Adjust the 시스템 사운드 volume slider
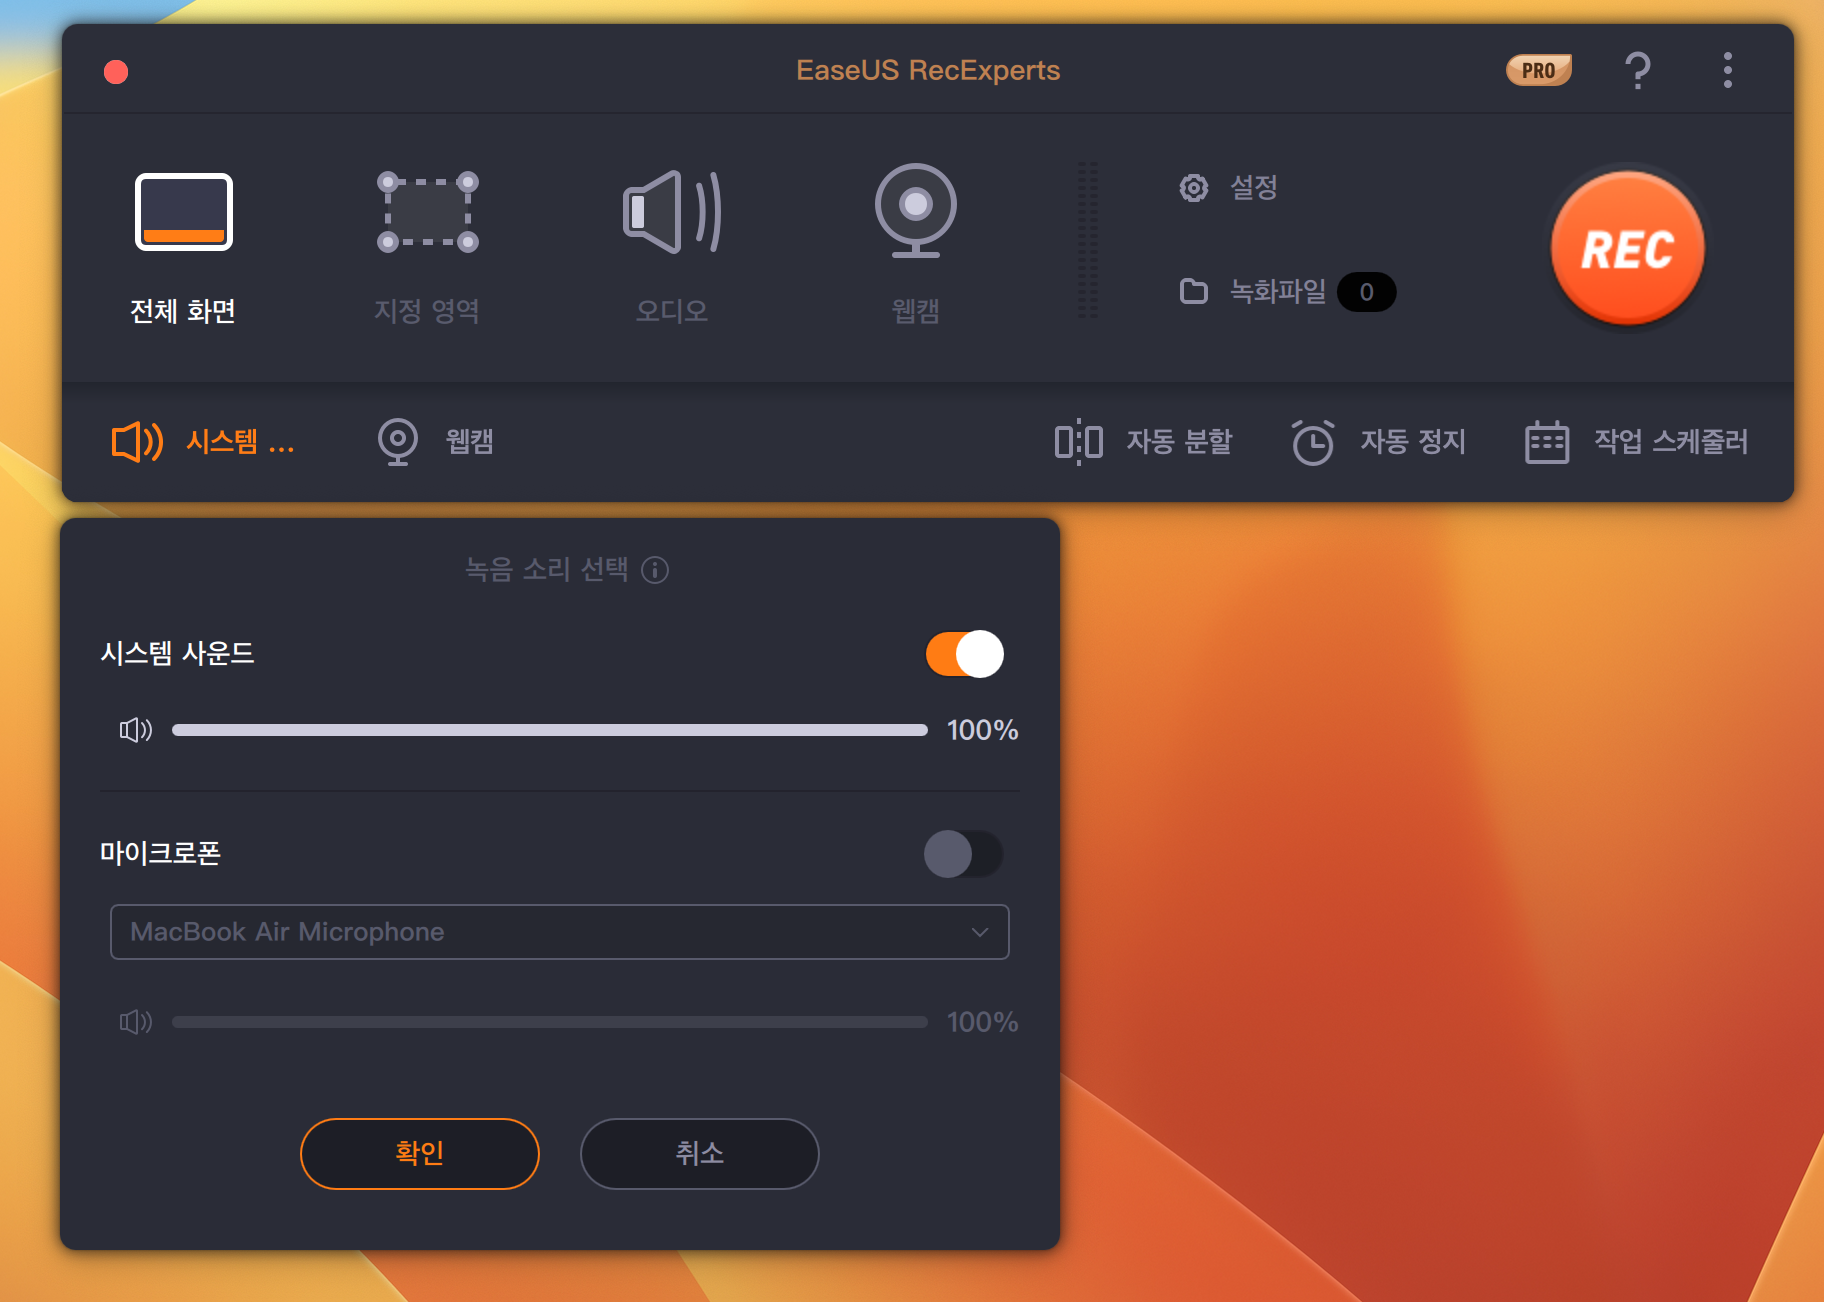Viewport: 1824px width, 1302px height. point(550,730)
